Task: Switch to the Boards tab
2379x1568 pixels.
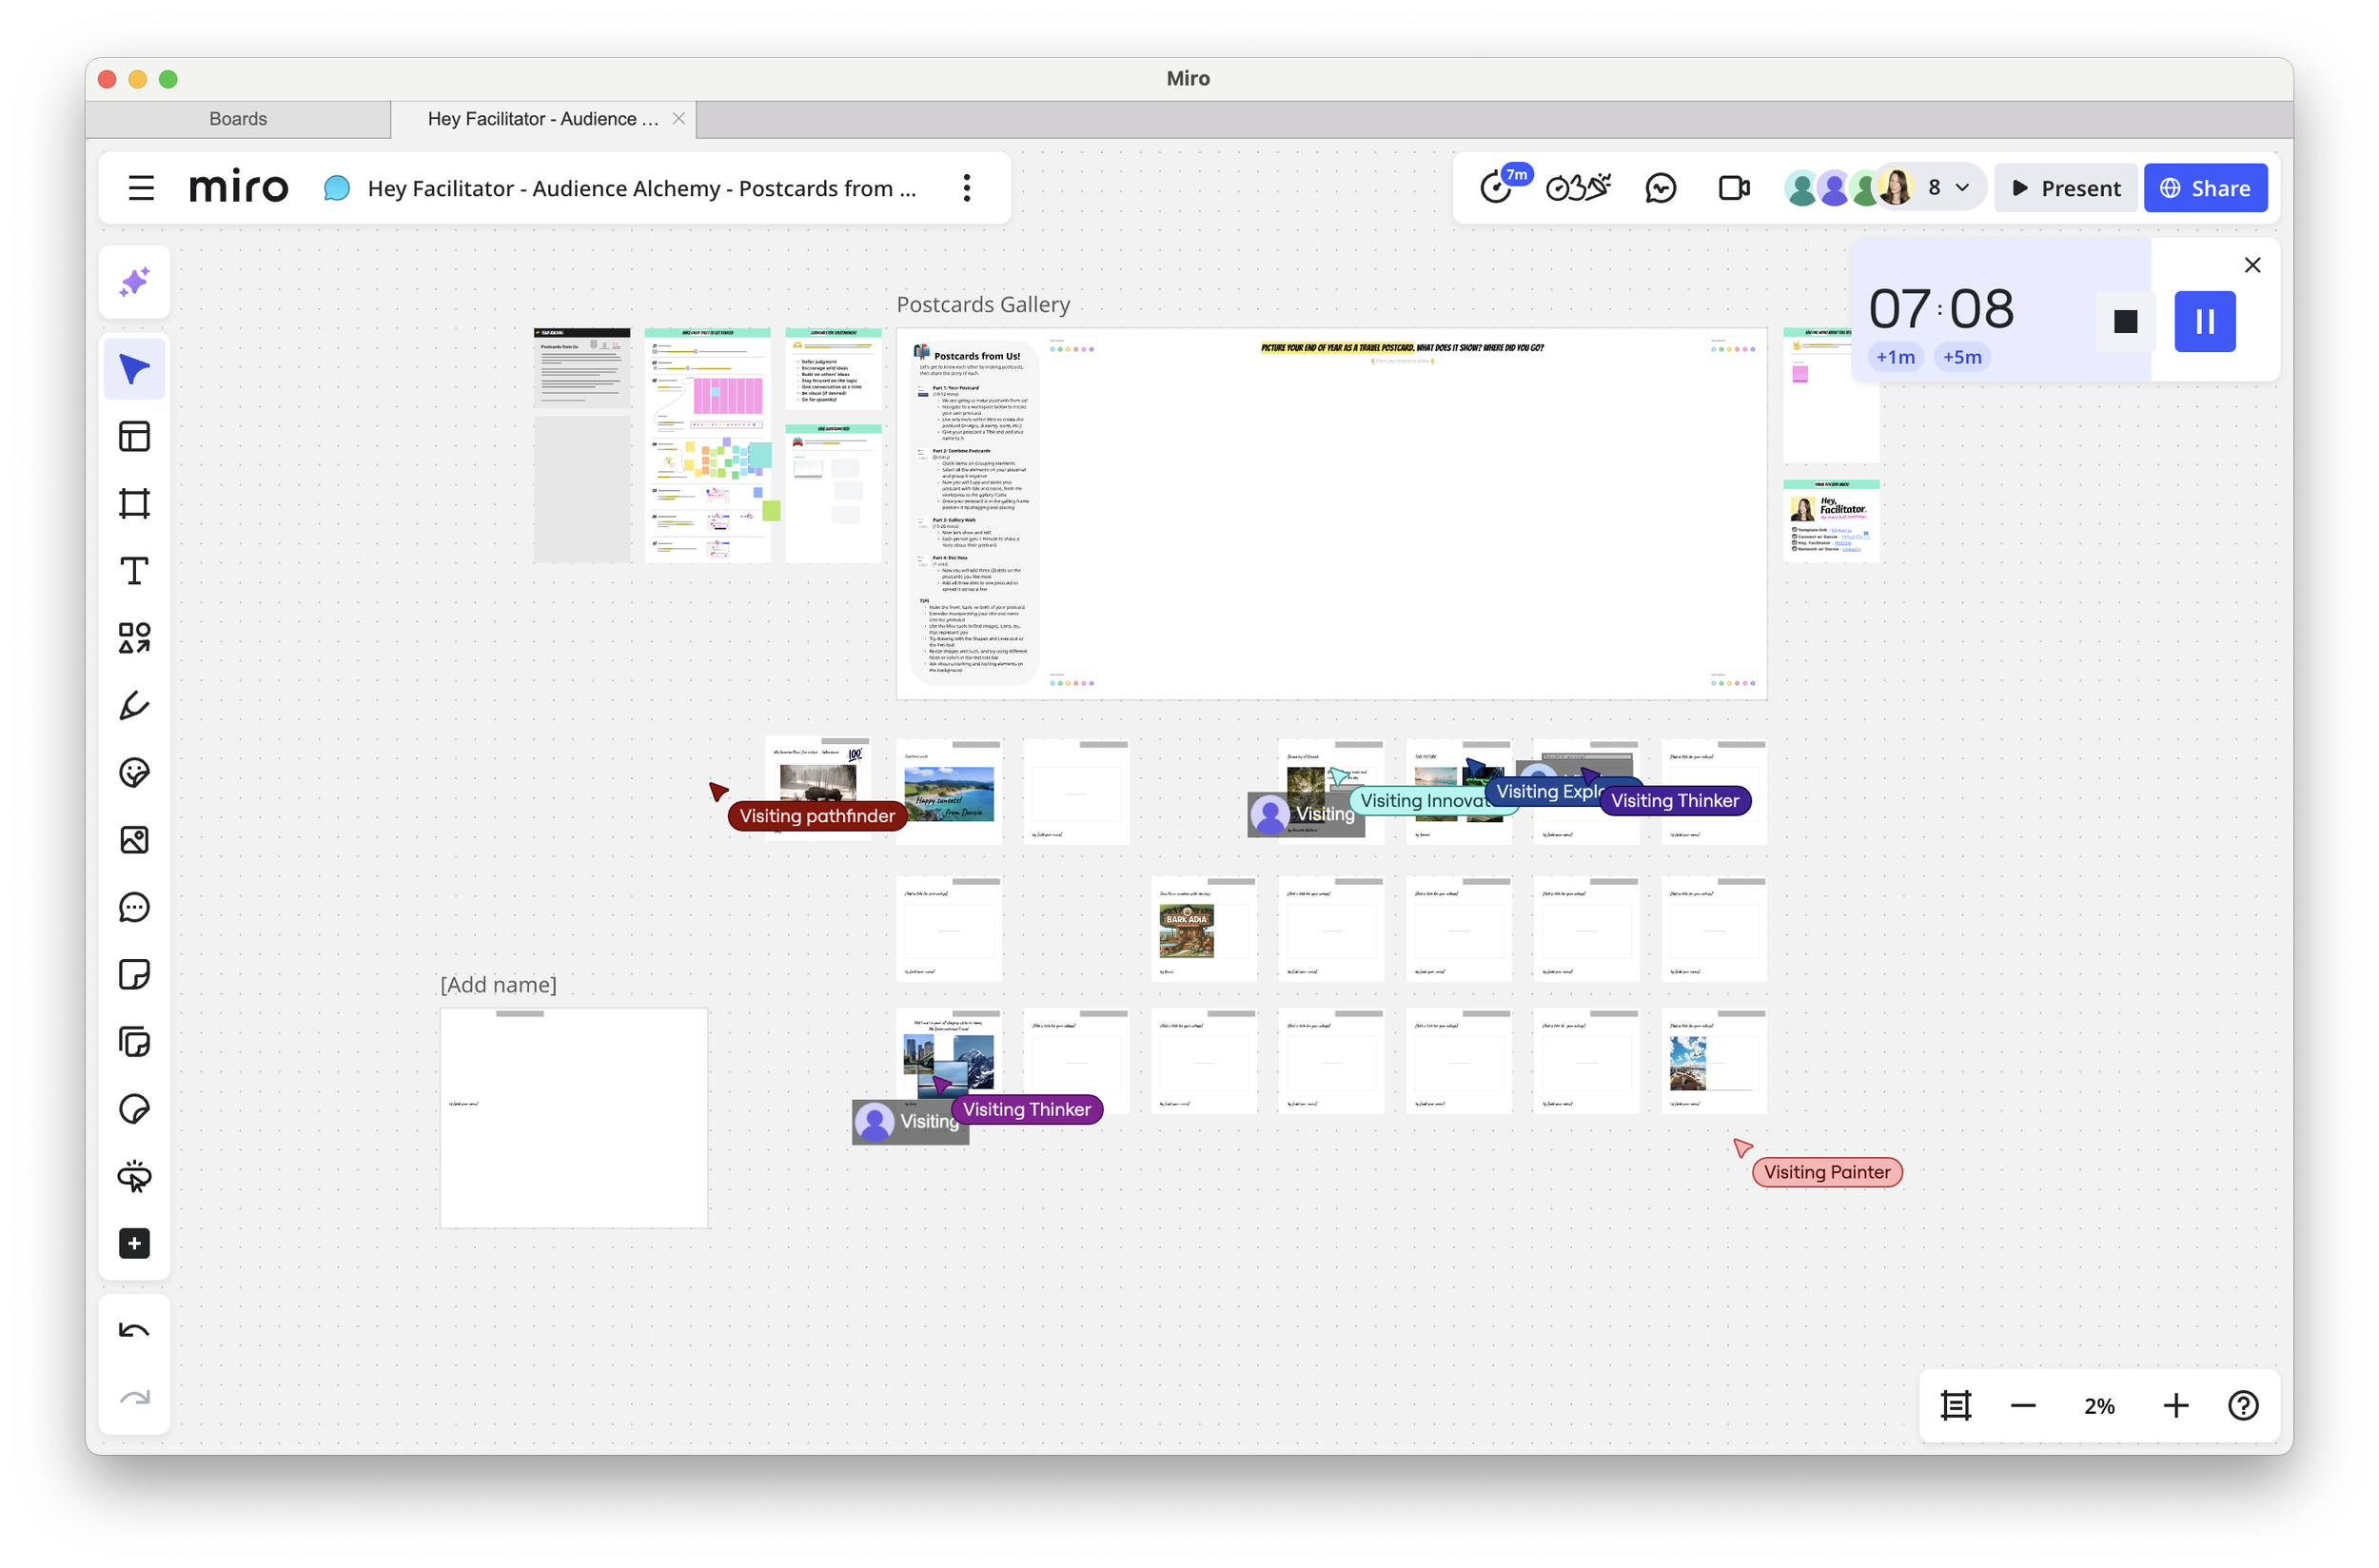Action: coord(238,119)
